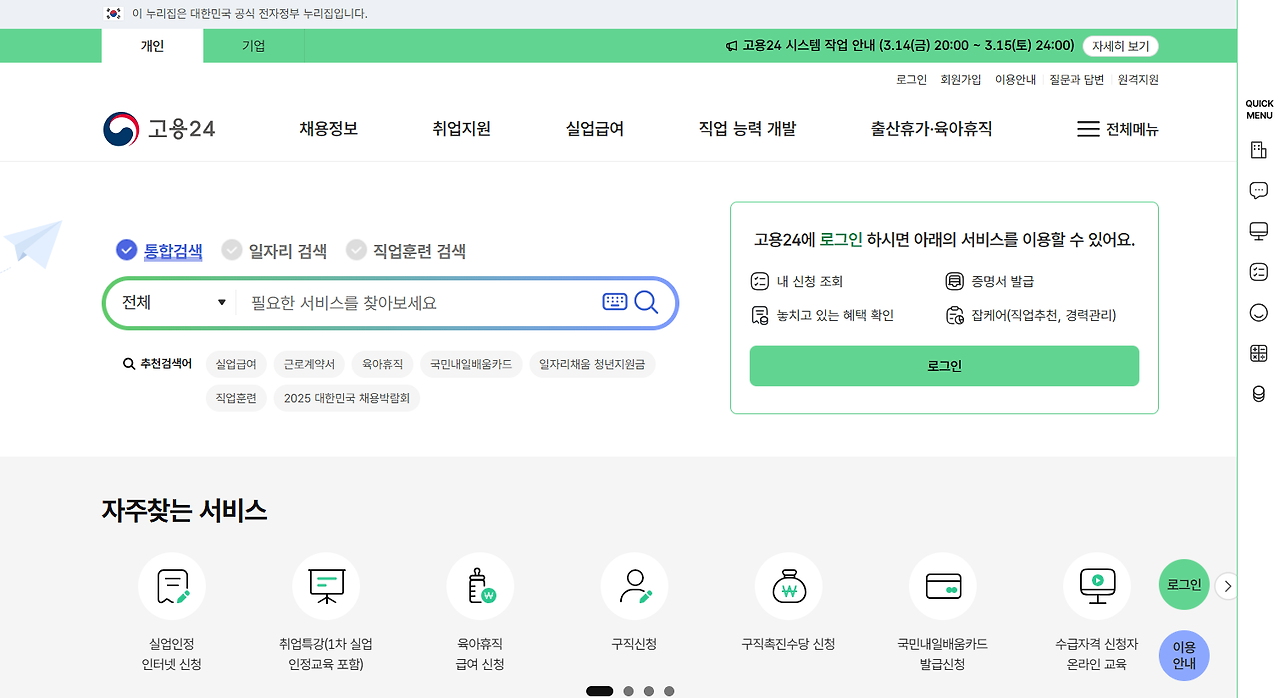
Task: Click the 로그인 word in the login panel heading
Action: coord(841,240)
